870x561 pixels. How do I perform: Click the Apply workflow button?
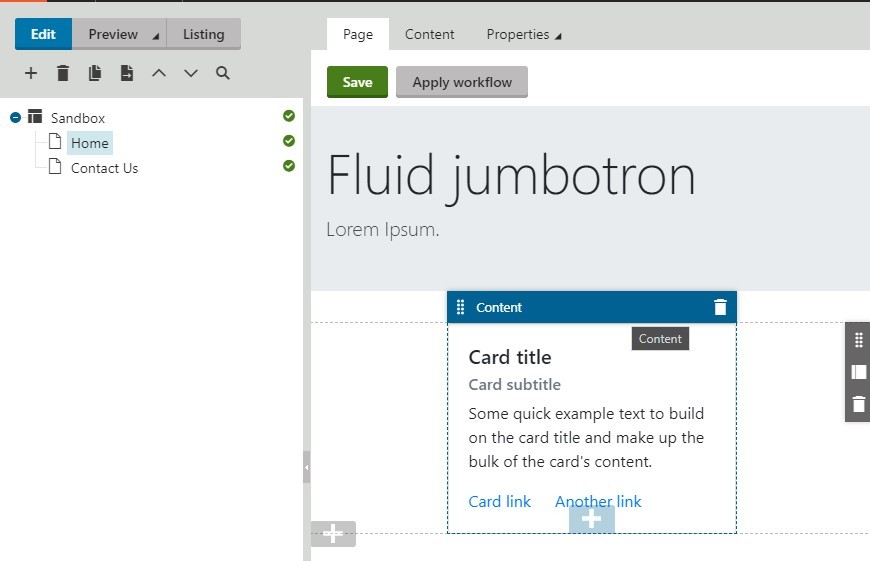[462, 82]
